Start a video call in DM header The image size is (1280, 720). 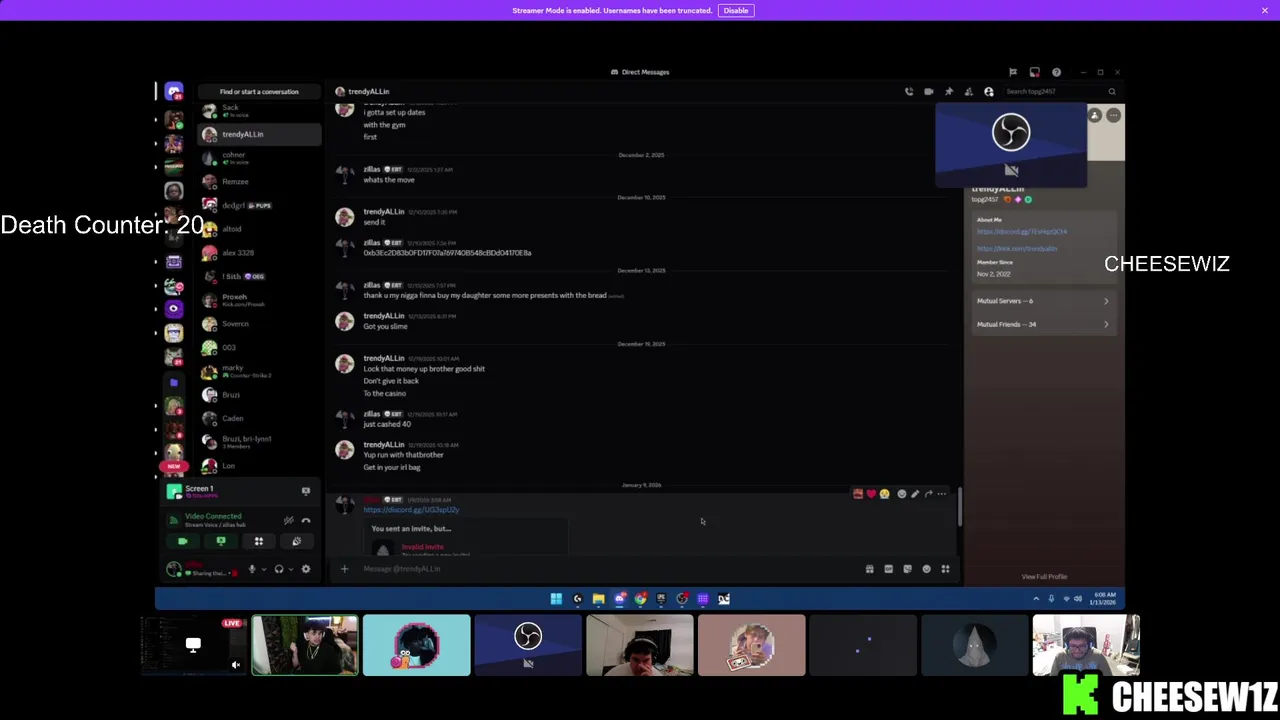pyautogui.click(x=929, y=91)
